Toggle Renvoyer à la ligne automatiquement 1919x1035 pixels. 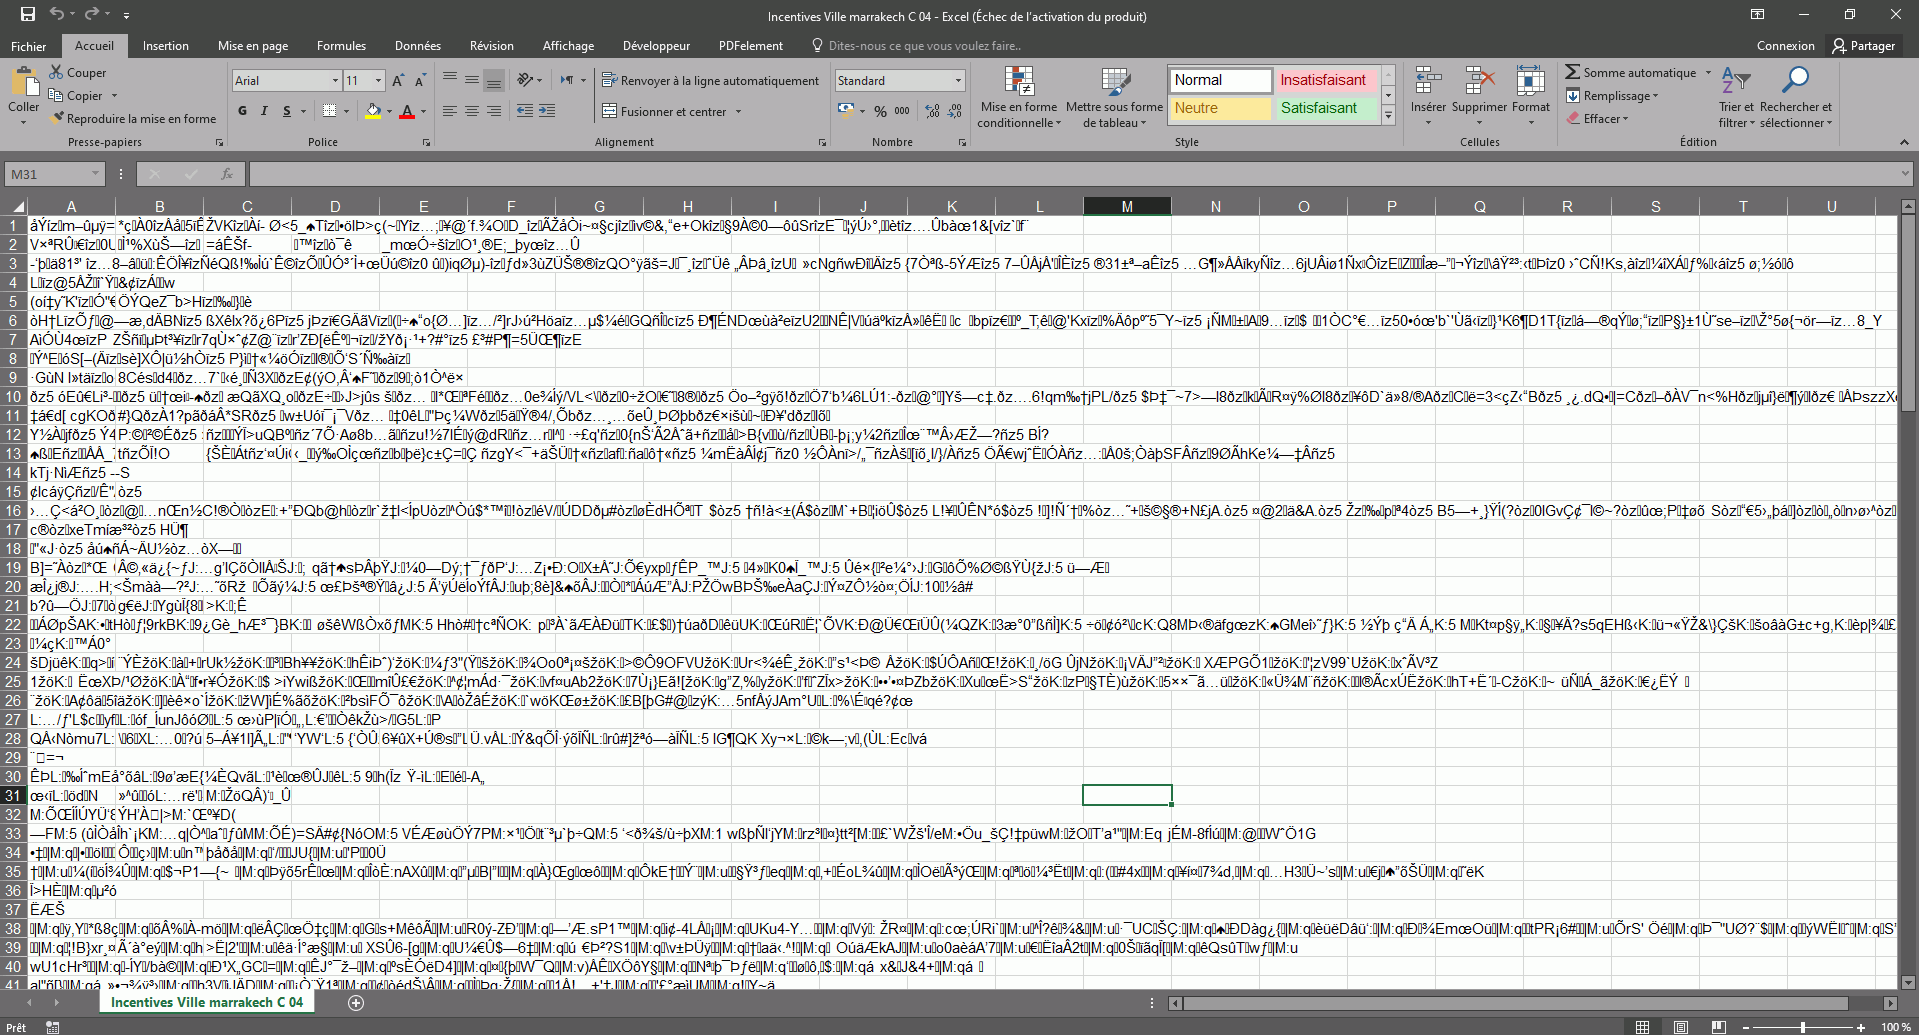point(710,81)
